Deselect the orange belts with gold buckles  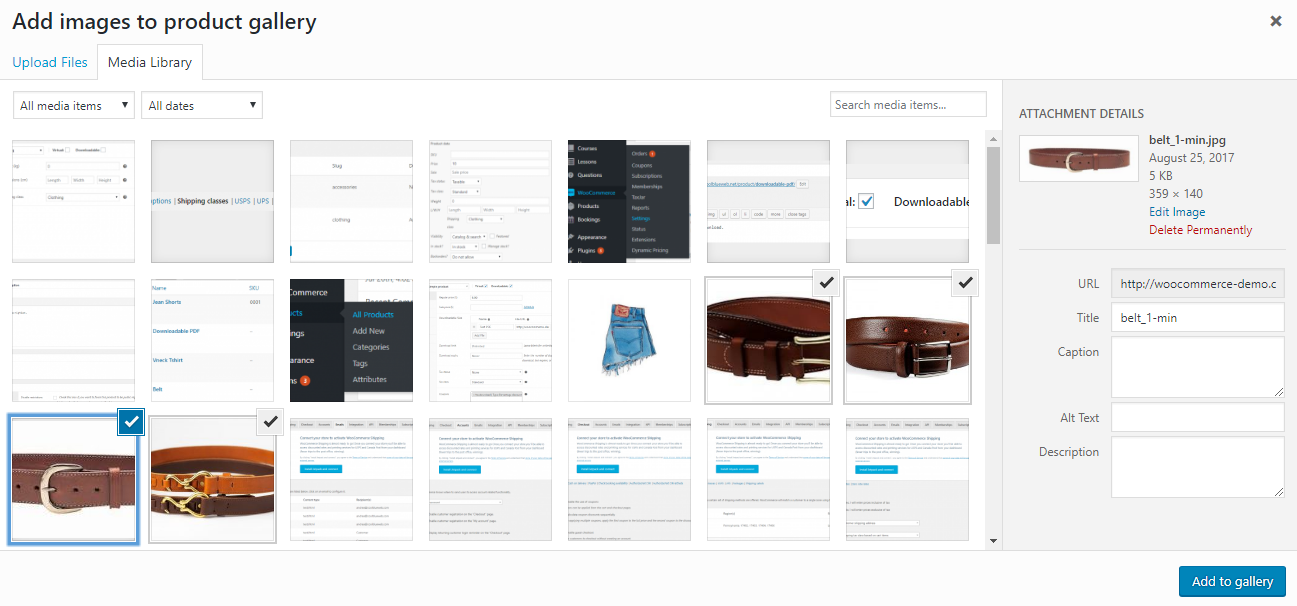point(270,422)
